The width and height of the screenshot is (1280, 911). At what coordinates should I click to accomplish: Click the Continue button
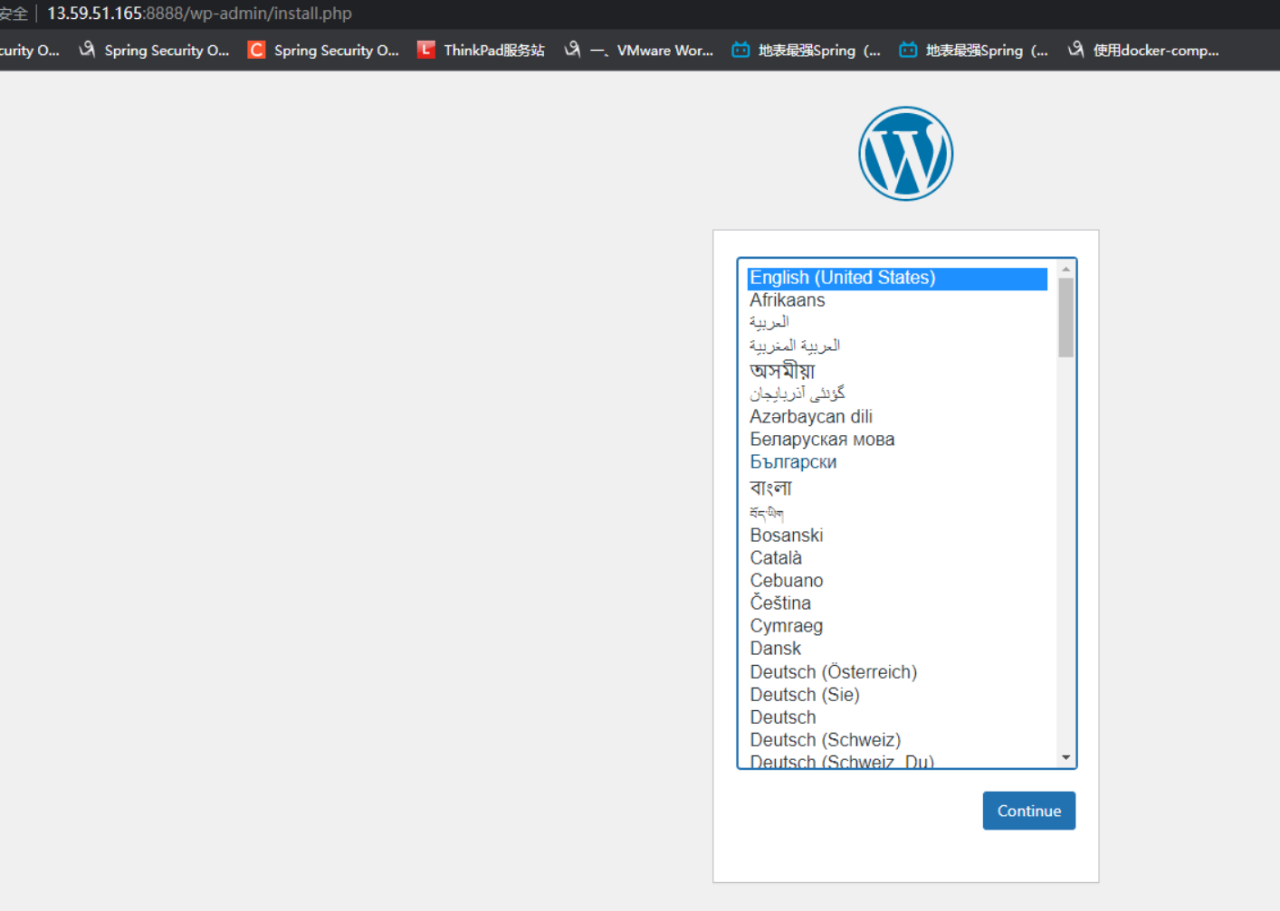[x=1029, y=810]
